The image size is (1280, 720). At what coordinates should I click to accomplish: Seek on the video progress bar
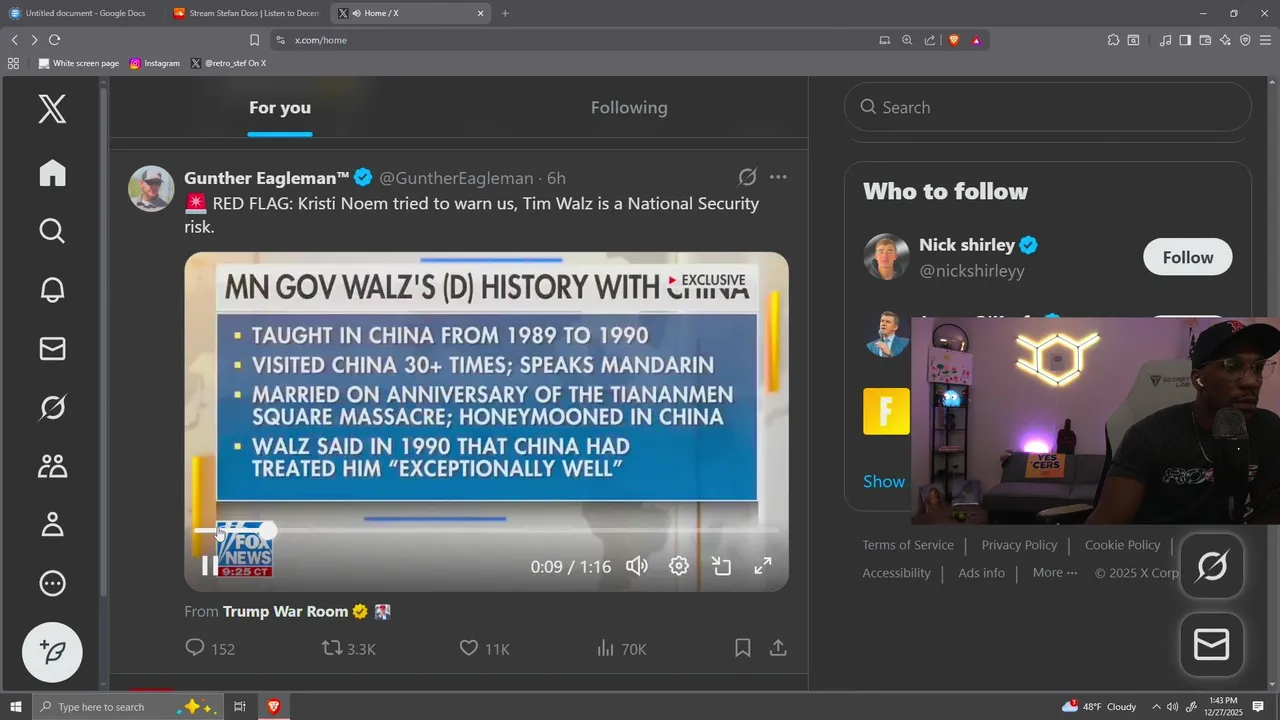pos(486,530)
